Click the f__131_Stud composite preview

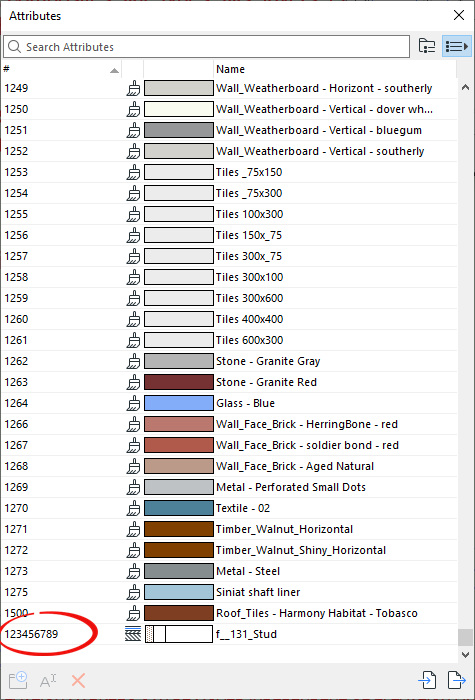click(179, 634)
